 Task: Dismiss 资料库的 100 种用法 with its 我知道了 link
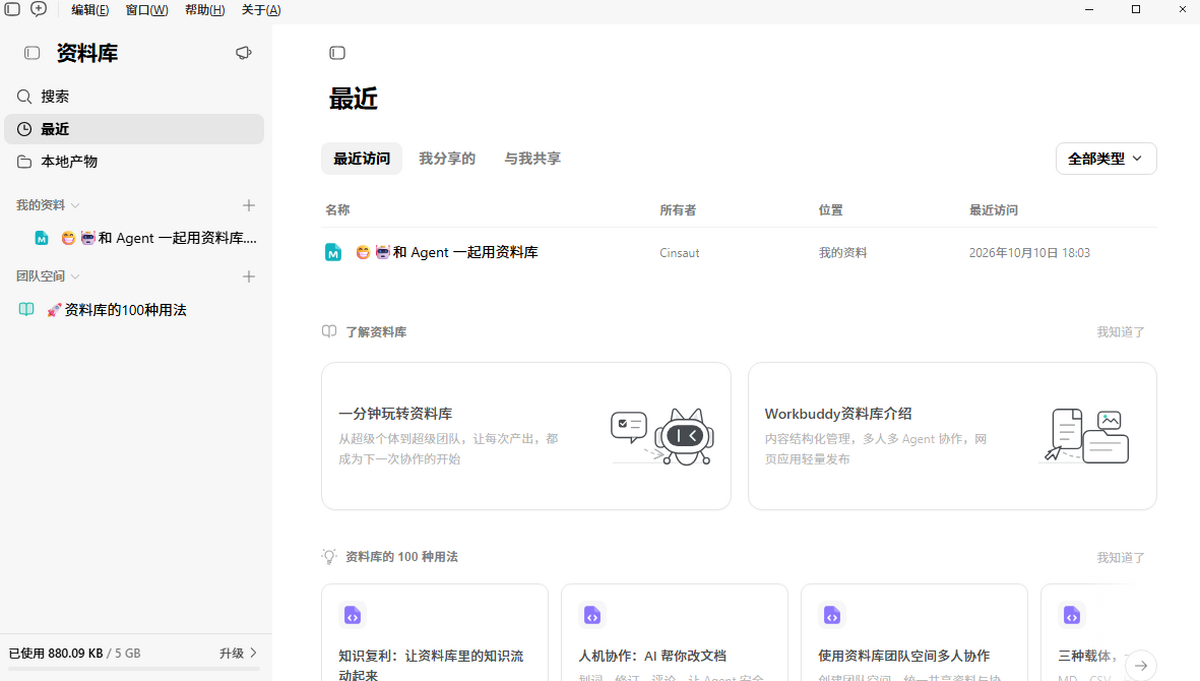point(1121,558)
